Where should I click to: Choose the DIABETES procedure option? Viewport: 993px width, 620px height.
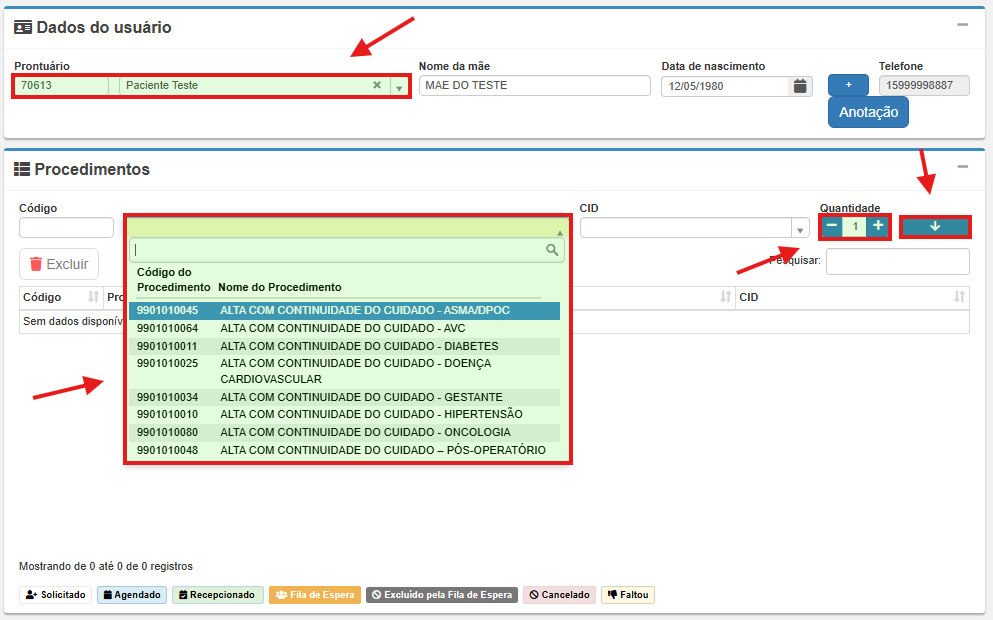(343, 347)
